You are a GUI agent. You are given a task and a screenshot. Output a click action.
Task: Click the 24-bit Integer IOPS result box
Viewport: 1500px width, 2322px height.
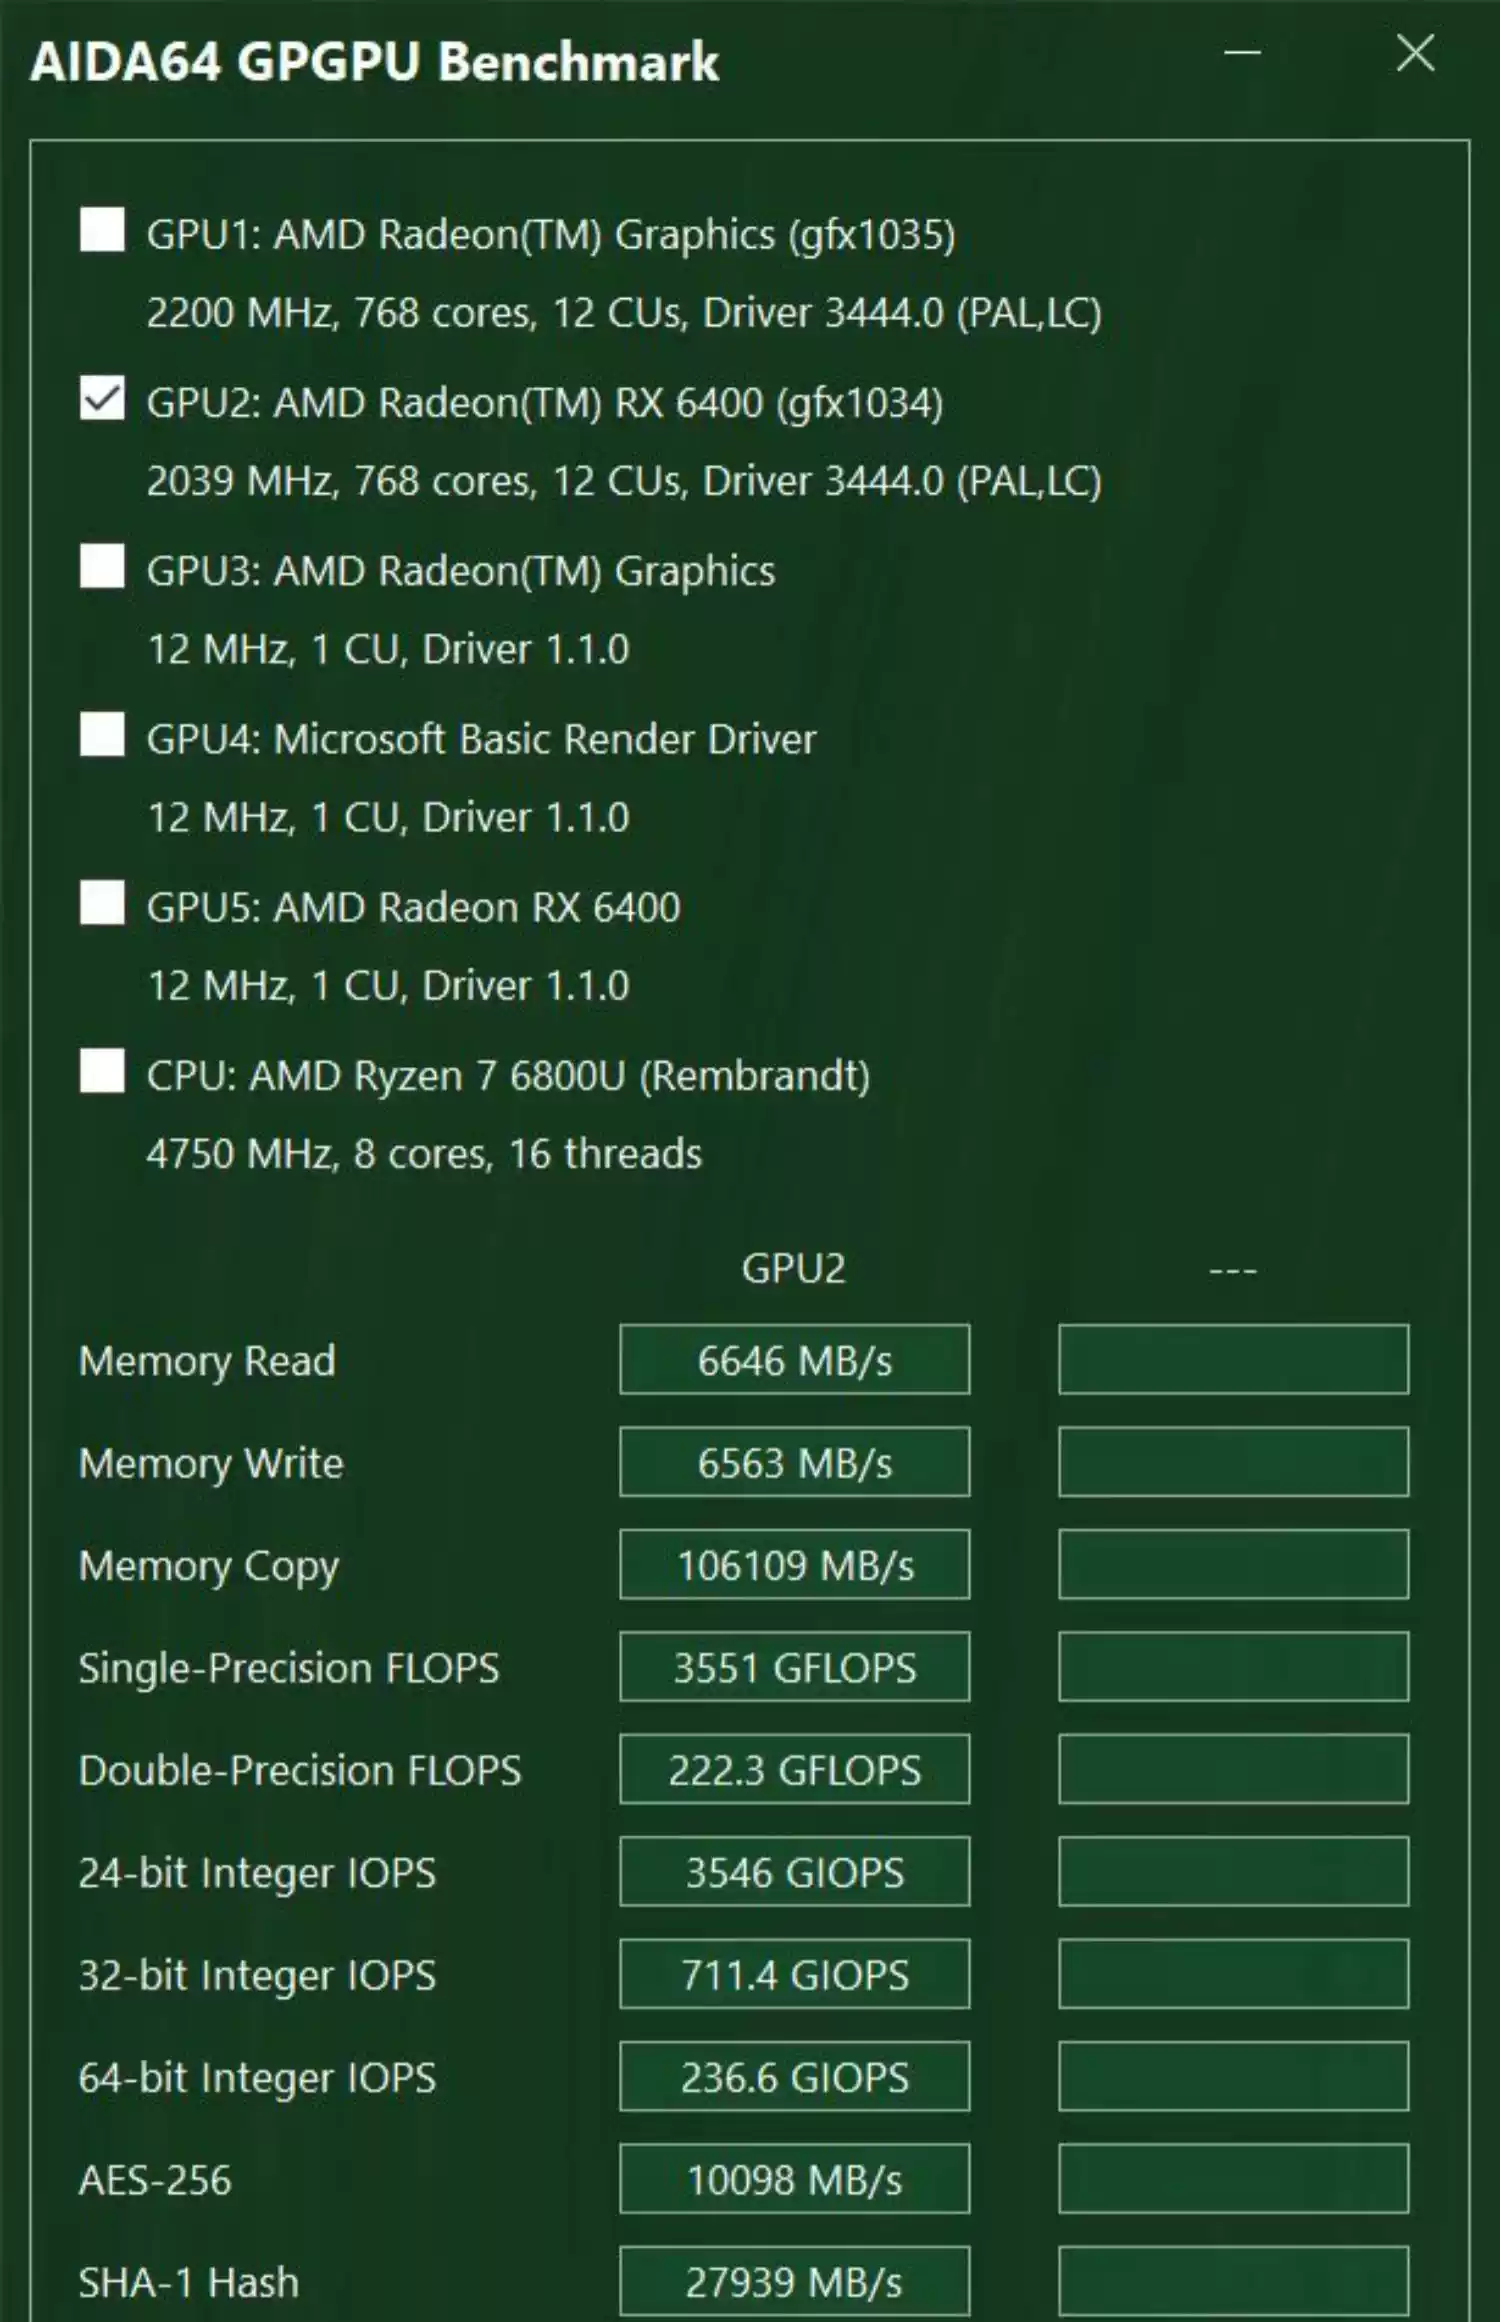pyautogui.click(x=794, y=1872)
